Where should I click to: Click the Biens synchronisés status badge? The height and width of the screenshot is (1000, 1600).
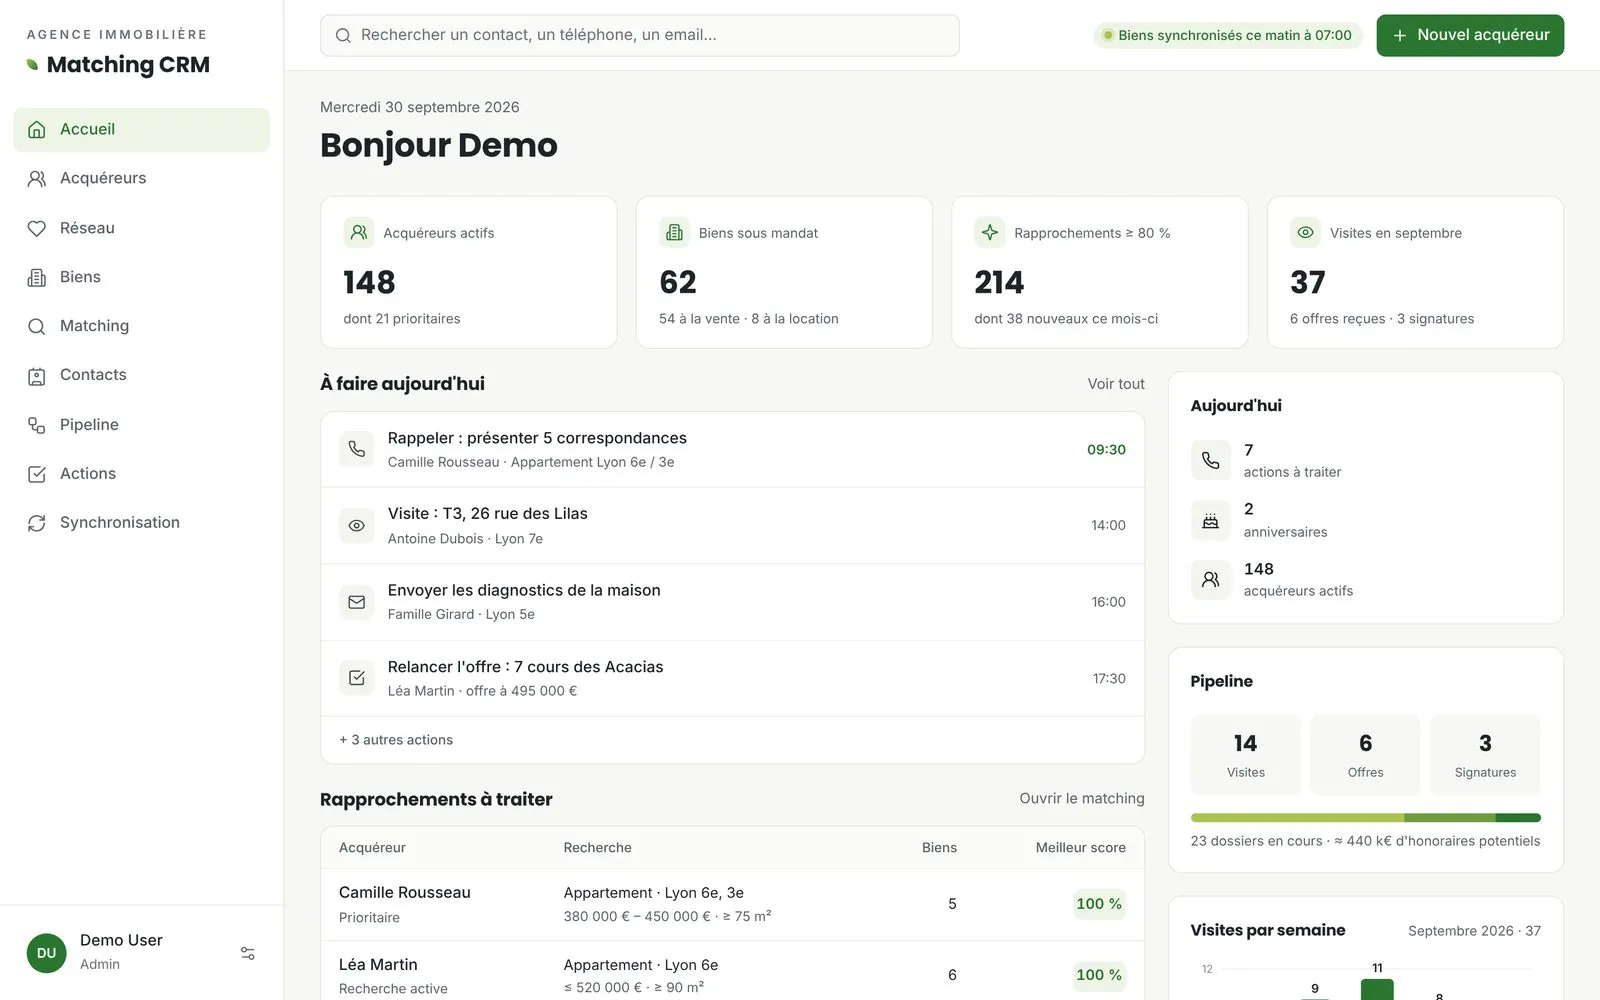coord(1227,35)
